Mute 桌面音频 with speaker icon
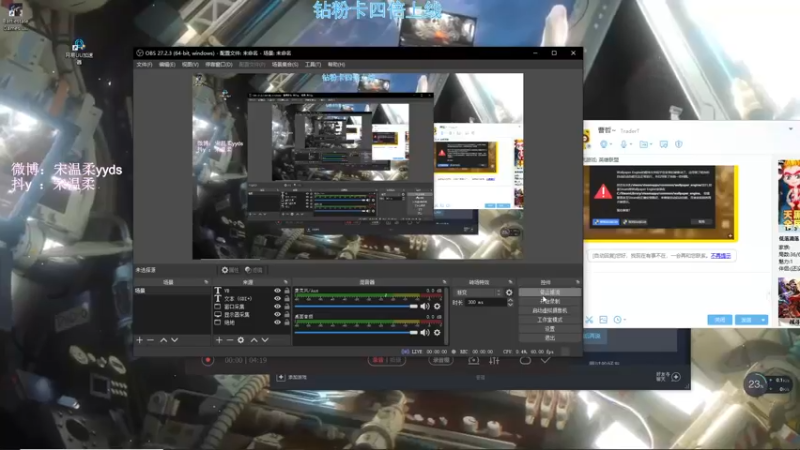800x450 pixels. 424,333
